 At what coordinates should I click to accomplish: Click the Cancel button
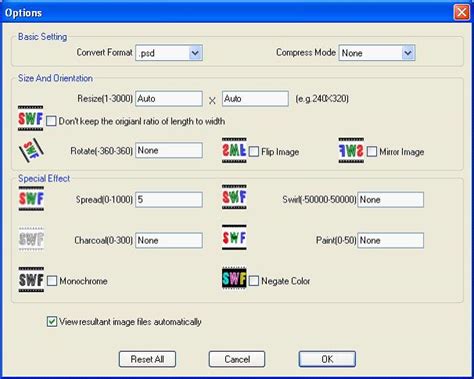(237, 359)
